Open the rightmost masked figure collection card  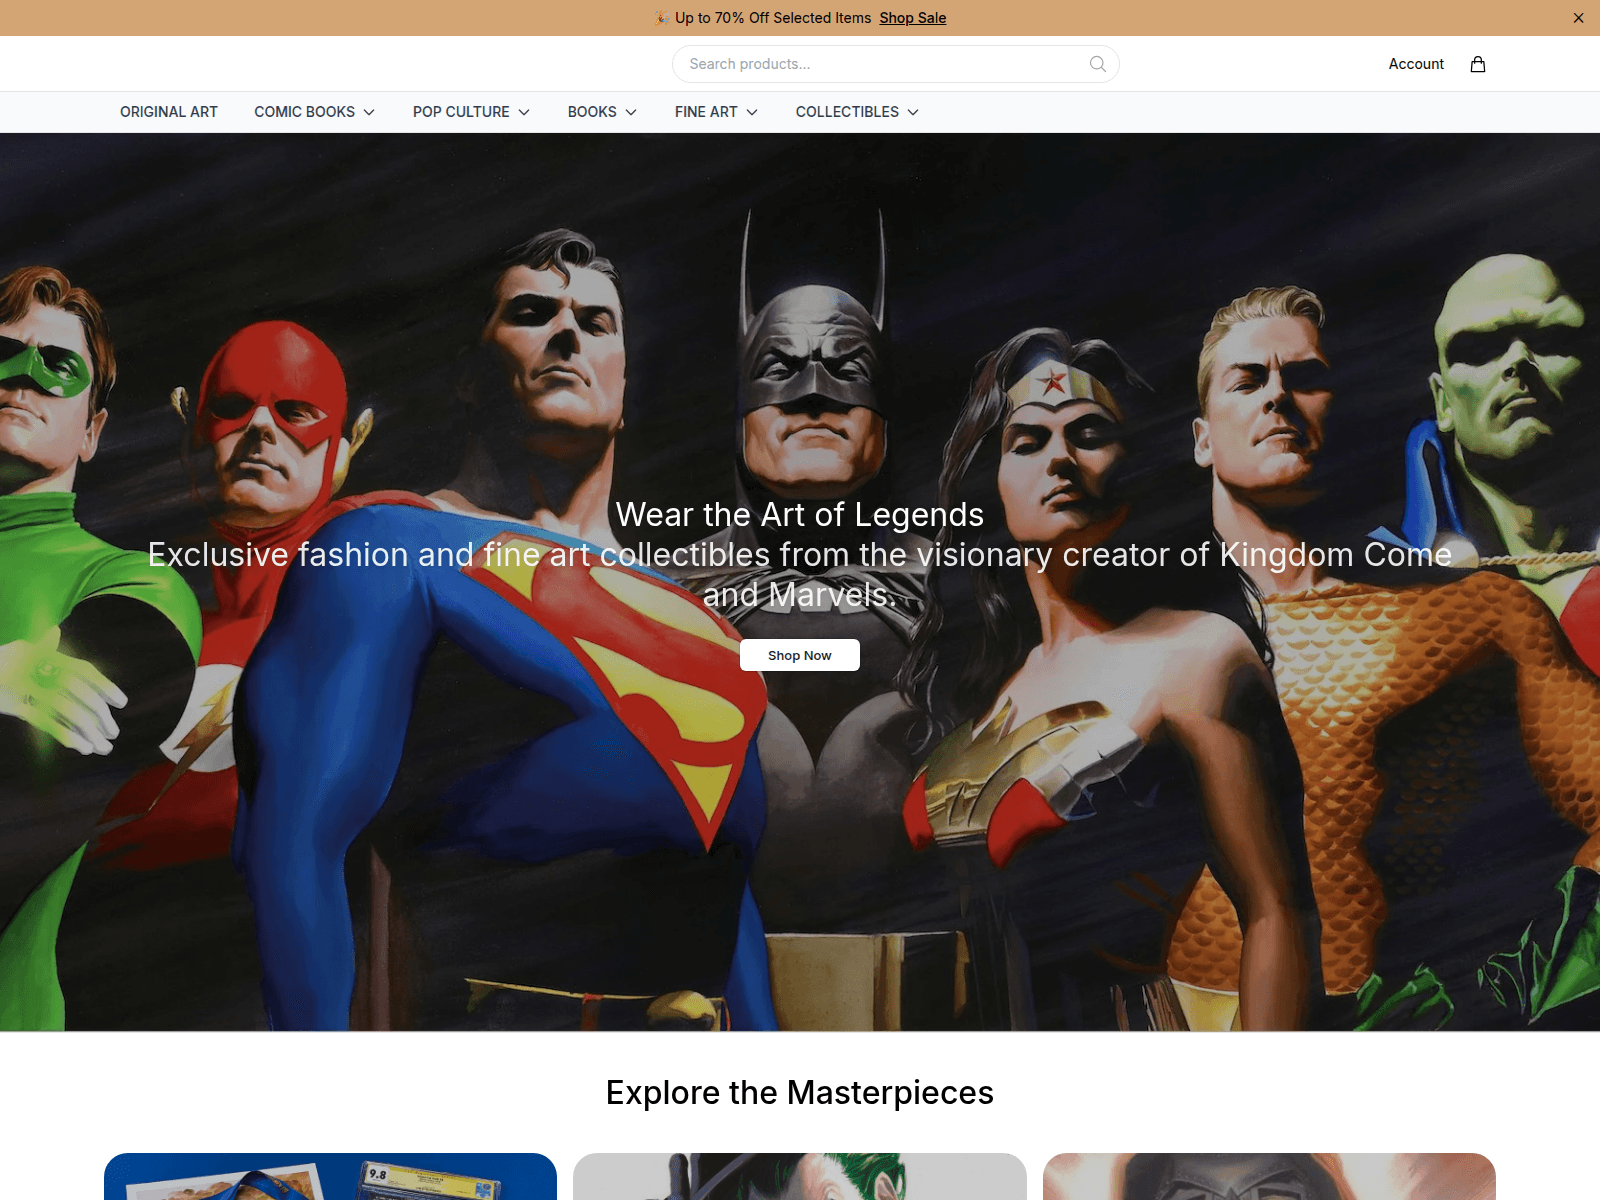[x=1269, y=1177]
